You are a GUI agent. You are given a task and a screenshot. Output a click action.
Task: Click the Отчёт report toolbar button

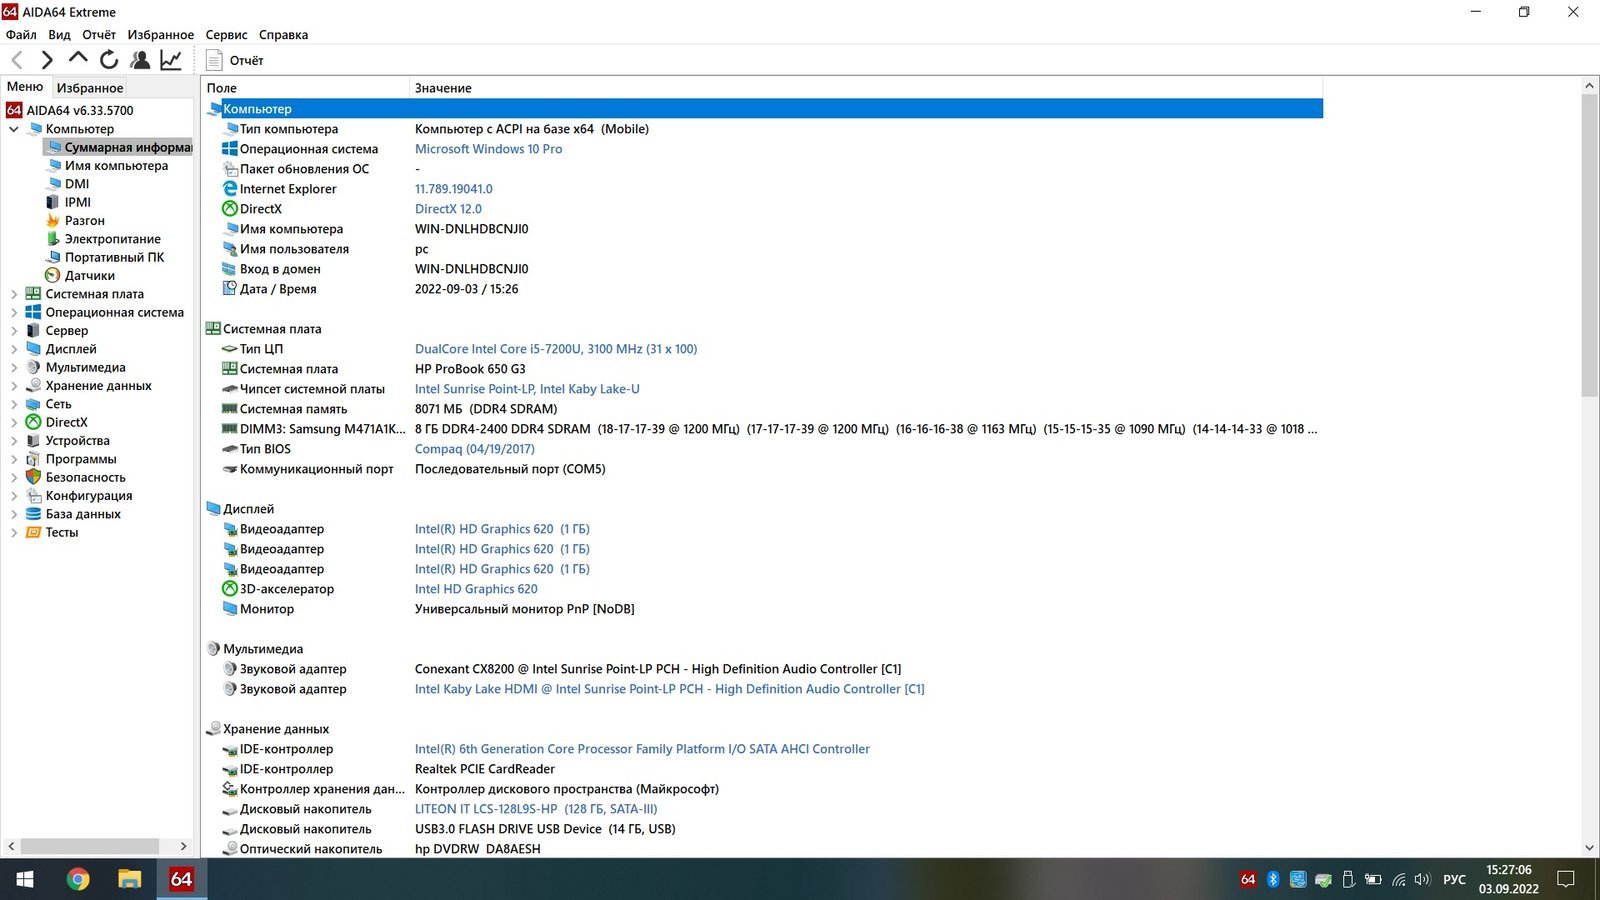click(x=235, y=60)
